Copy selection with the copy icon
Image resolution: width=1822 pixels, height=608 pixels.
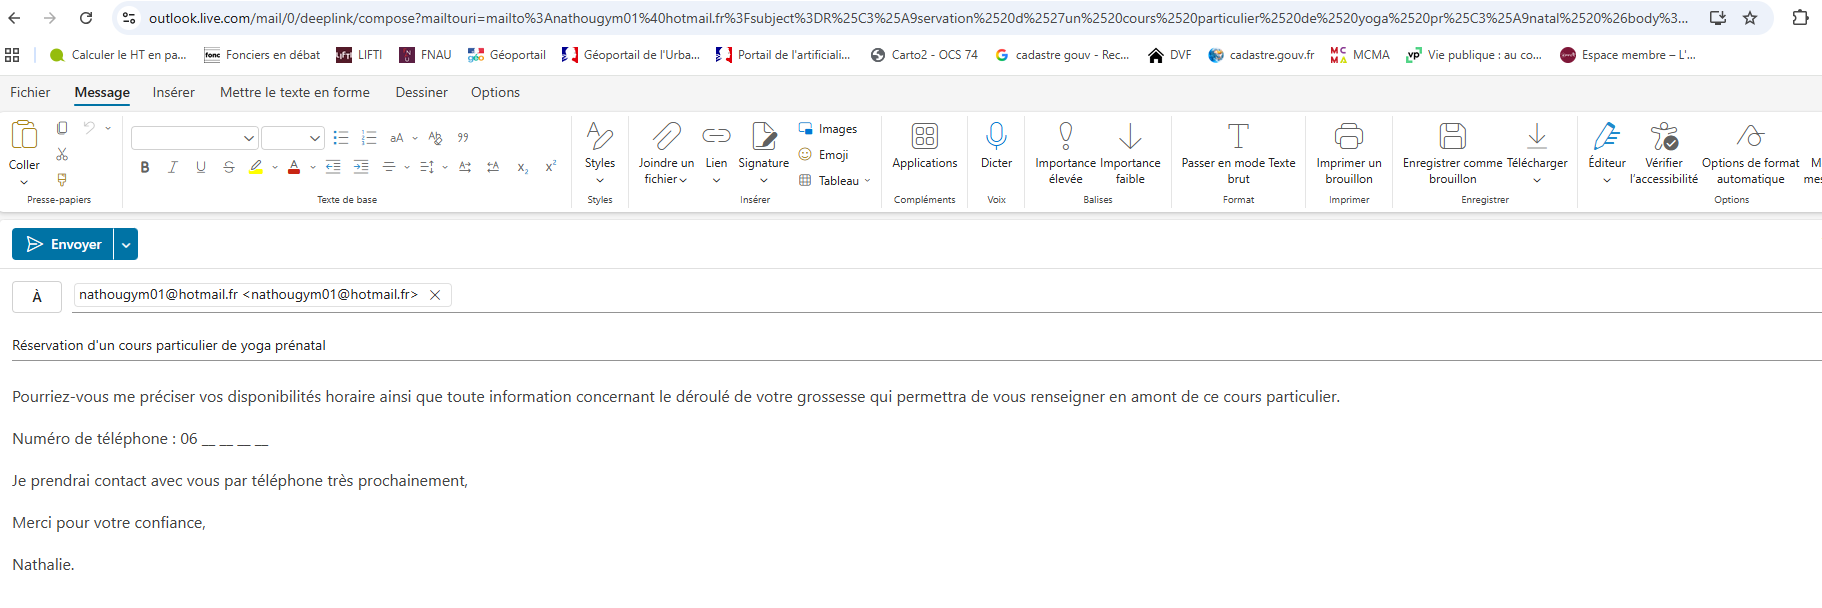[x=62, y=128]
